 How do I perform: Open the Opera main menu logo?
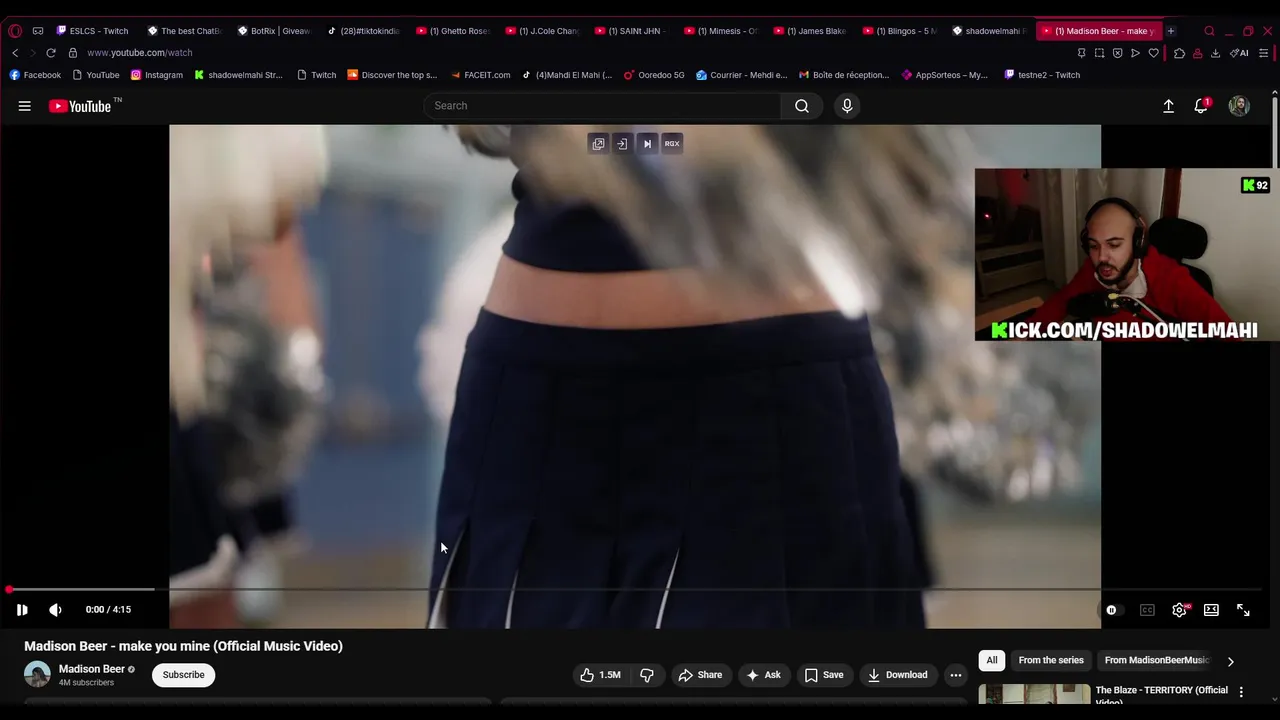15,31
